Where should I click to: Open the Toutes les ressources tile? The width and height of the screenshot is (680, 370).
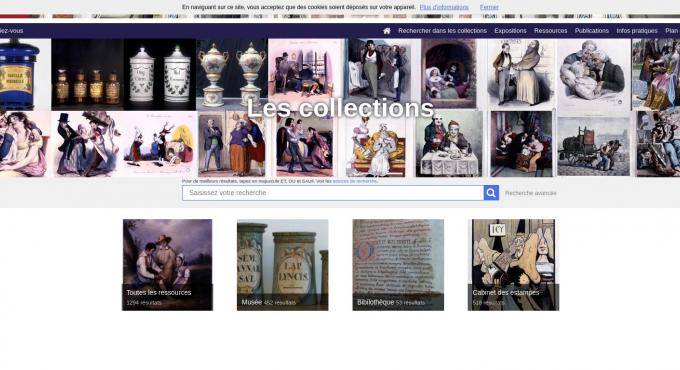167,265
